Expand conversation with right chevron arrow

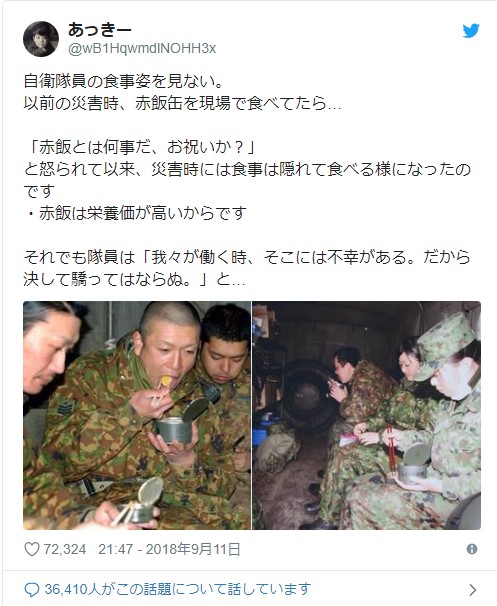tap(472, 590)
